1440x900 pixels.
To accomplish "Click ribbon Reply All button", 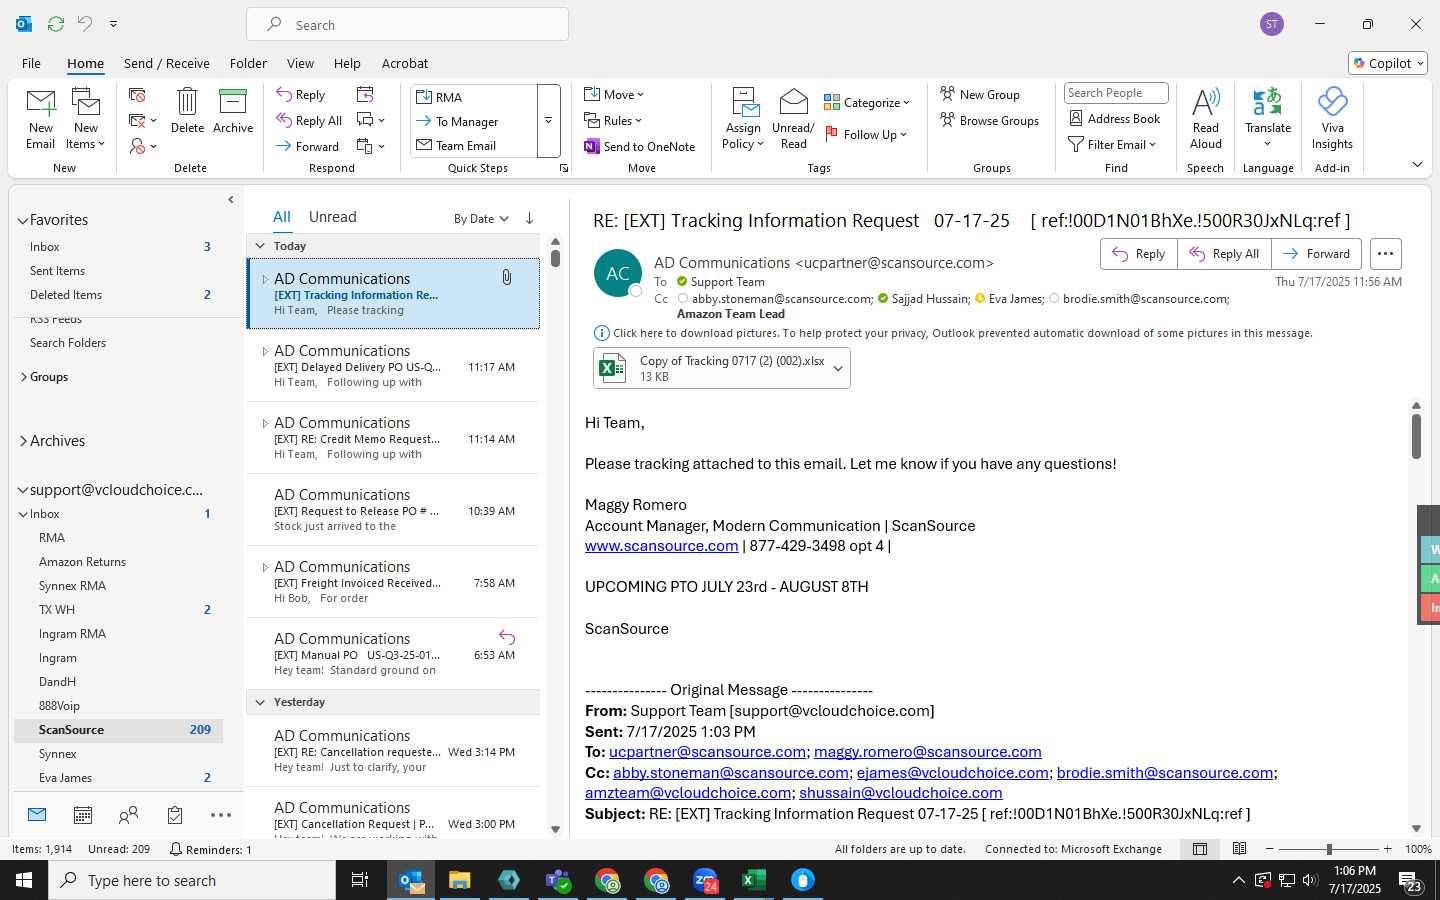I will (x=309, y=120).
